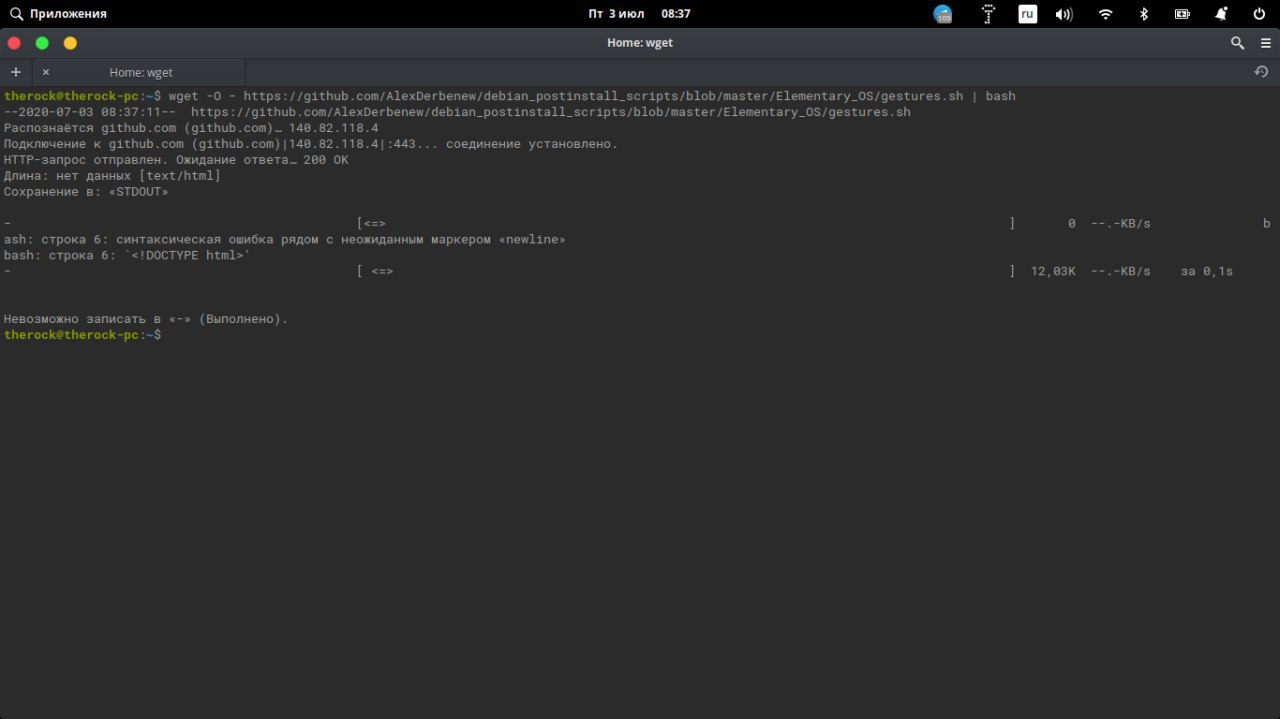1280x719 pixels.
Task: Click the 12,03K download progress bar
Action: tap(686, 271)
